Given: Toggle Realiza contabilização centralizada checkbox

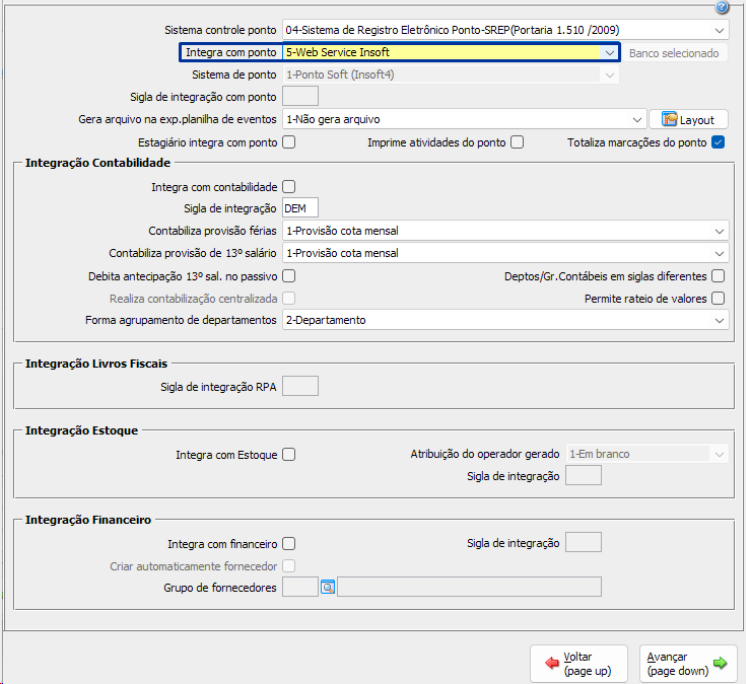Looking at the screenshot, I should click(x=289, y=298).
